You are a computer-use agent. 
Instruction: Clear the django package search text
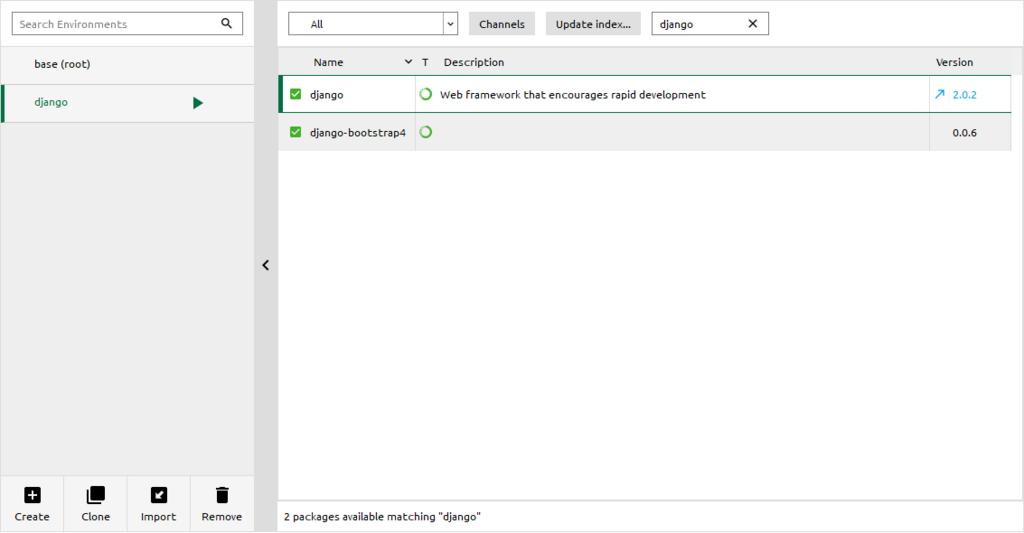click(x=752, y=24)
